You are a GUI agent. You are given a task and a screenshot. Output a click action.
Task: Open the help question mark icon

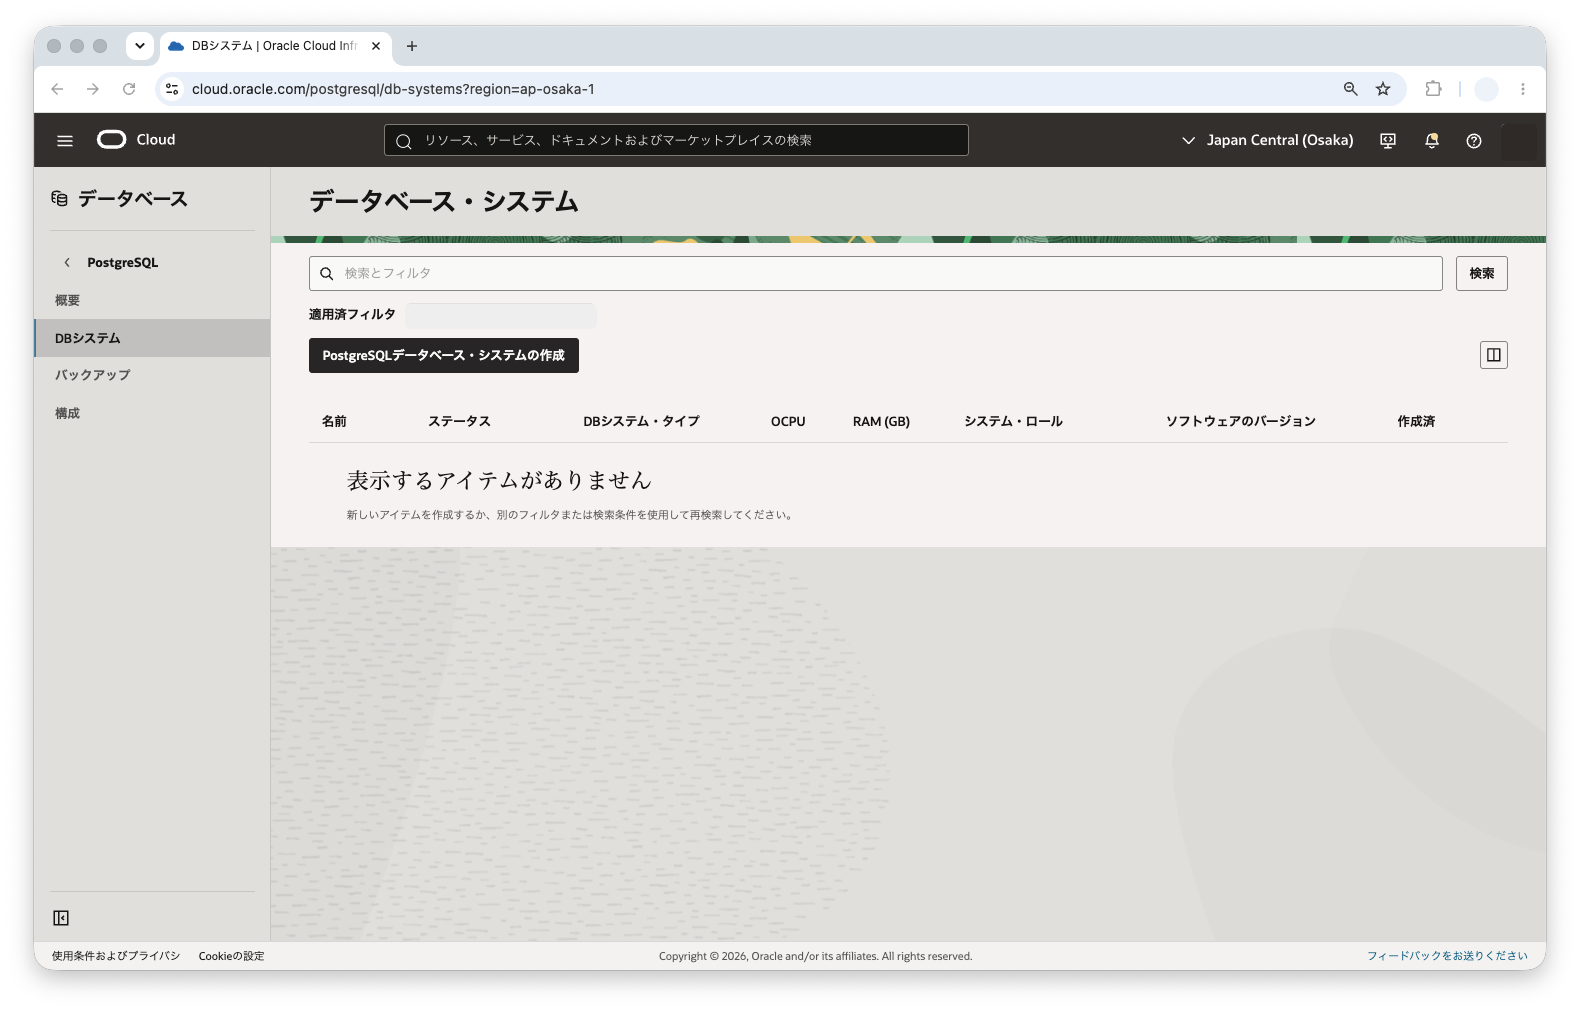click(1474, 141)
